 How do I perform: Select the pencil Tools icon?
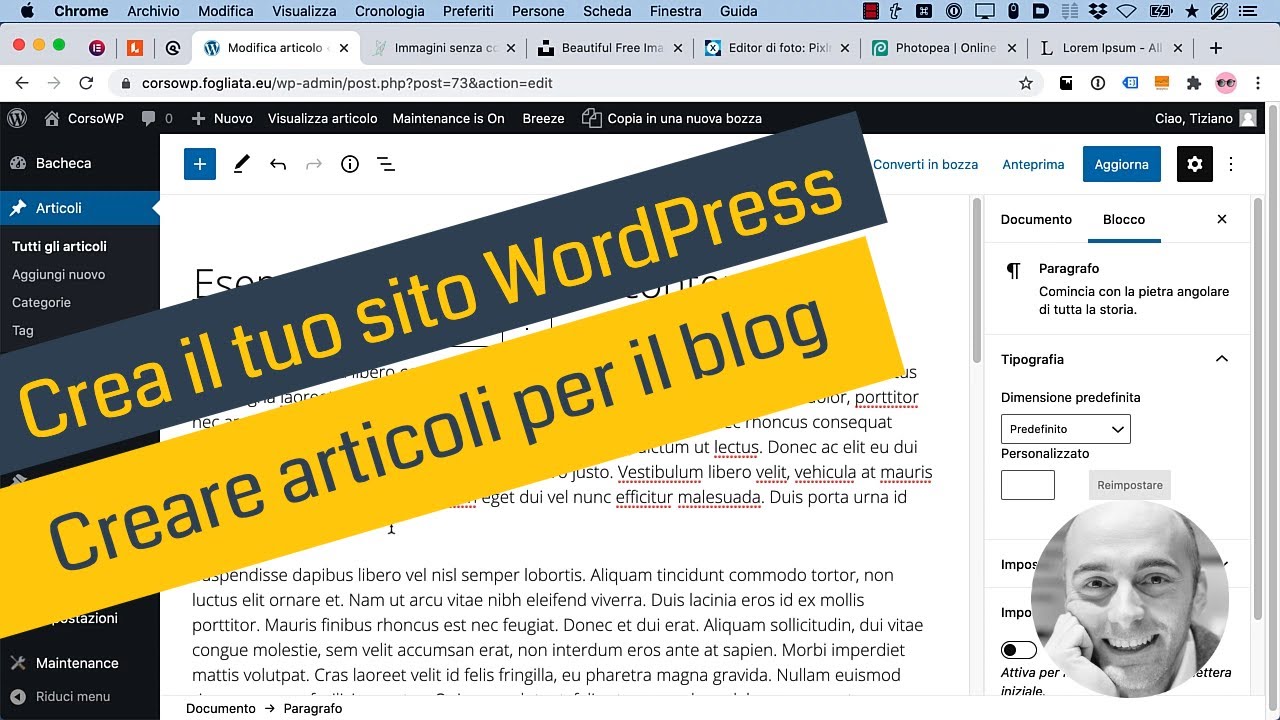[x=241, y=164]
